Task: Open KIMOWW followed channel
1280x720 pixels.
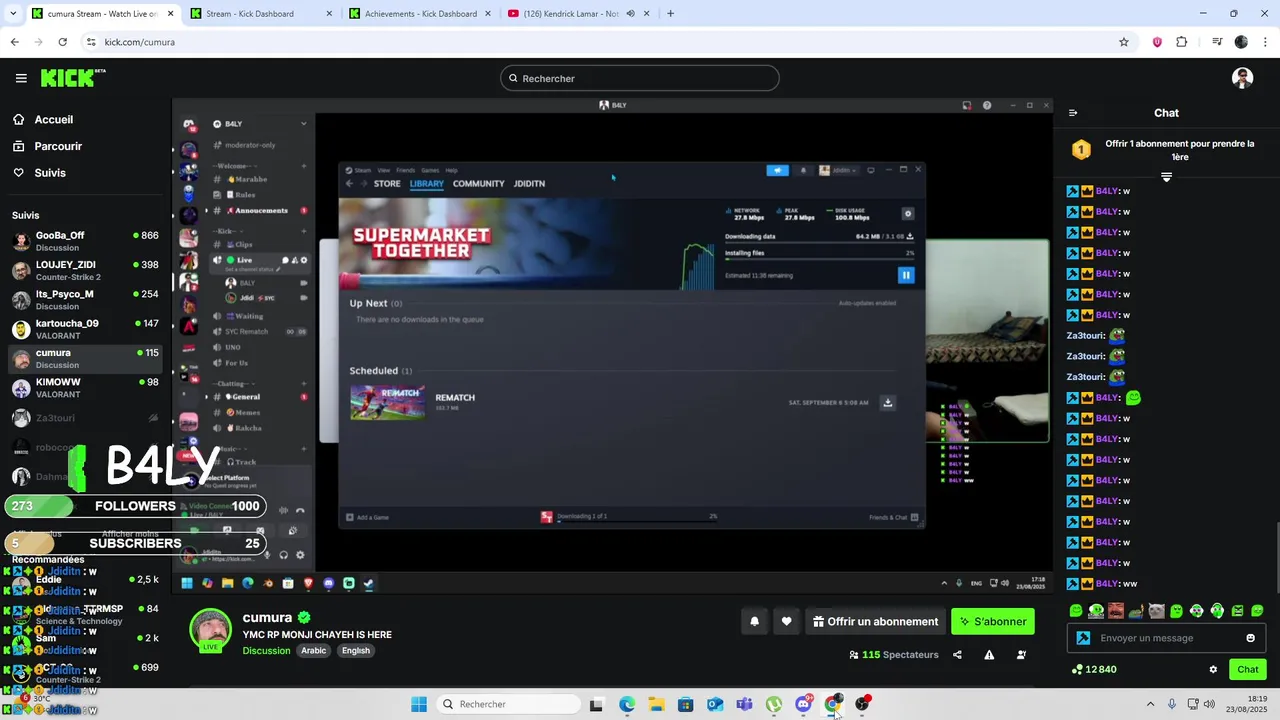Action: click(85, 388)
